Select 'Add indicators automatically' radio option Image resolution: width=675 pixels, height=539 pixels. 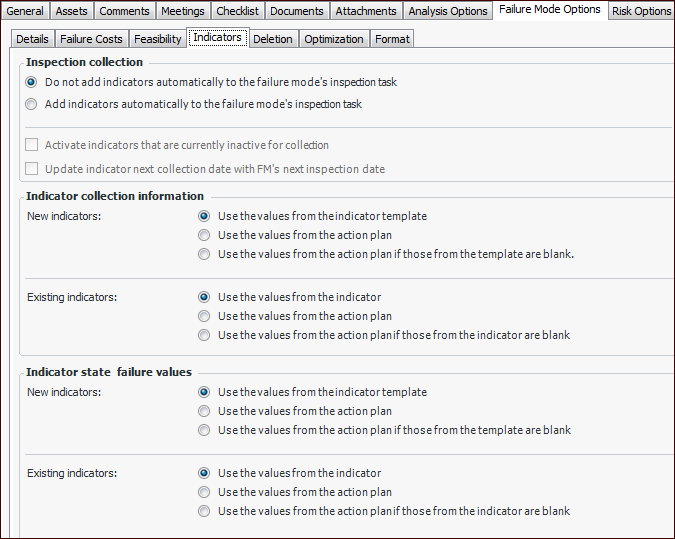pos(32,104)
